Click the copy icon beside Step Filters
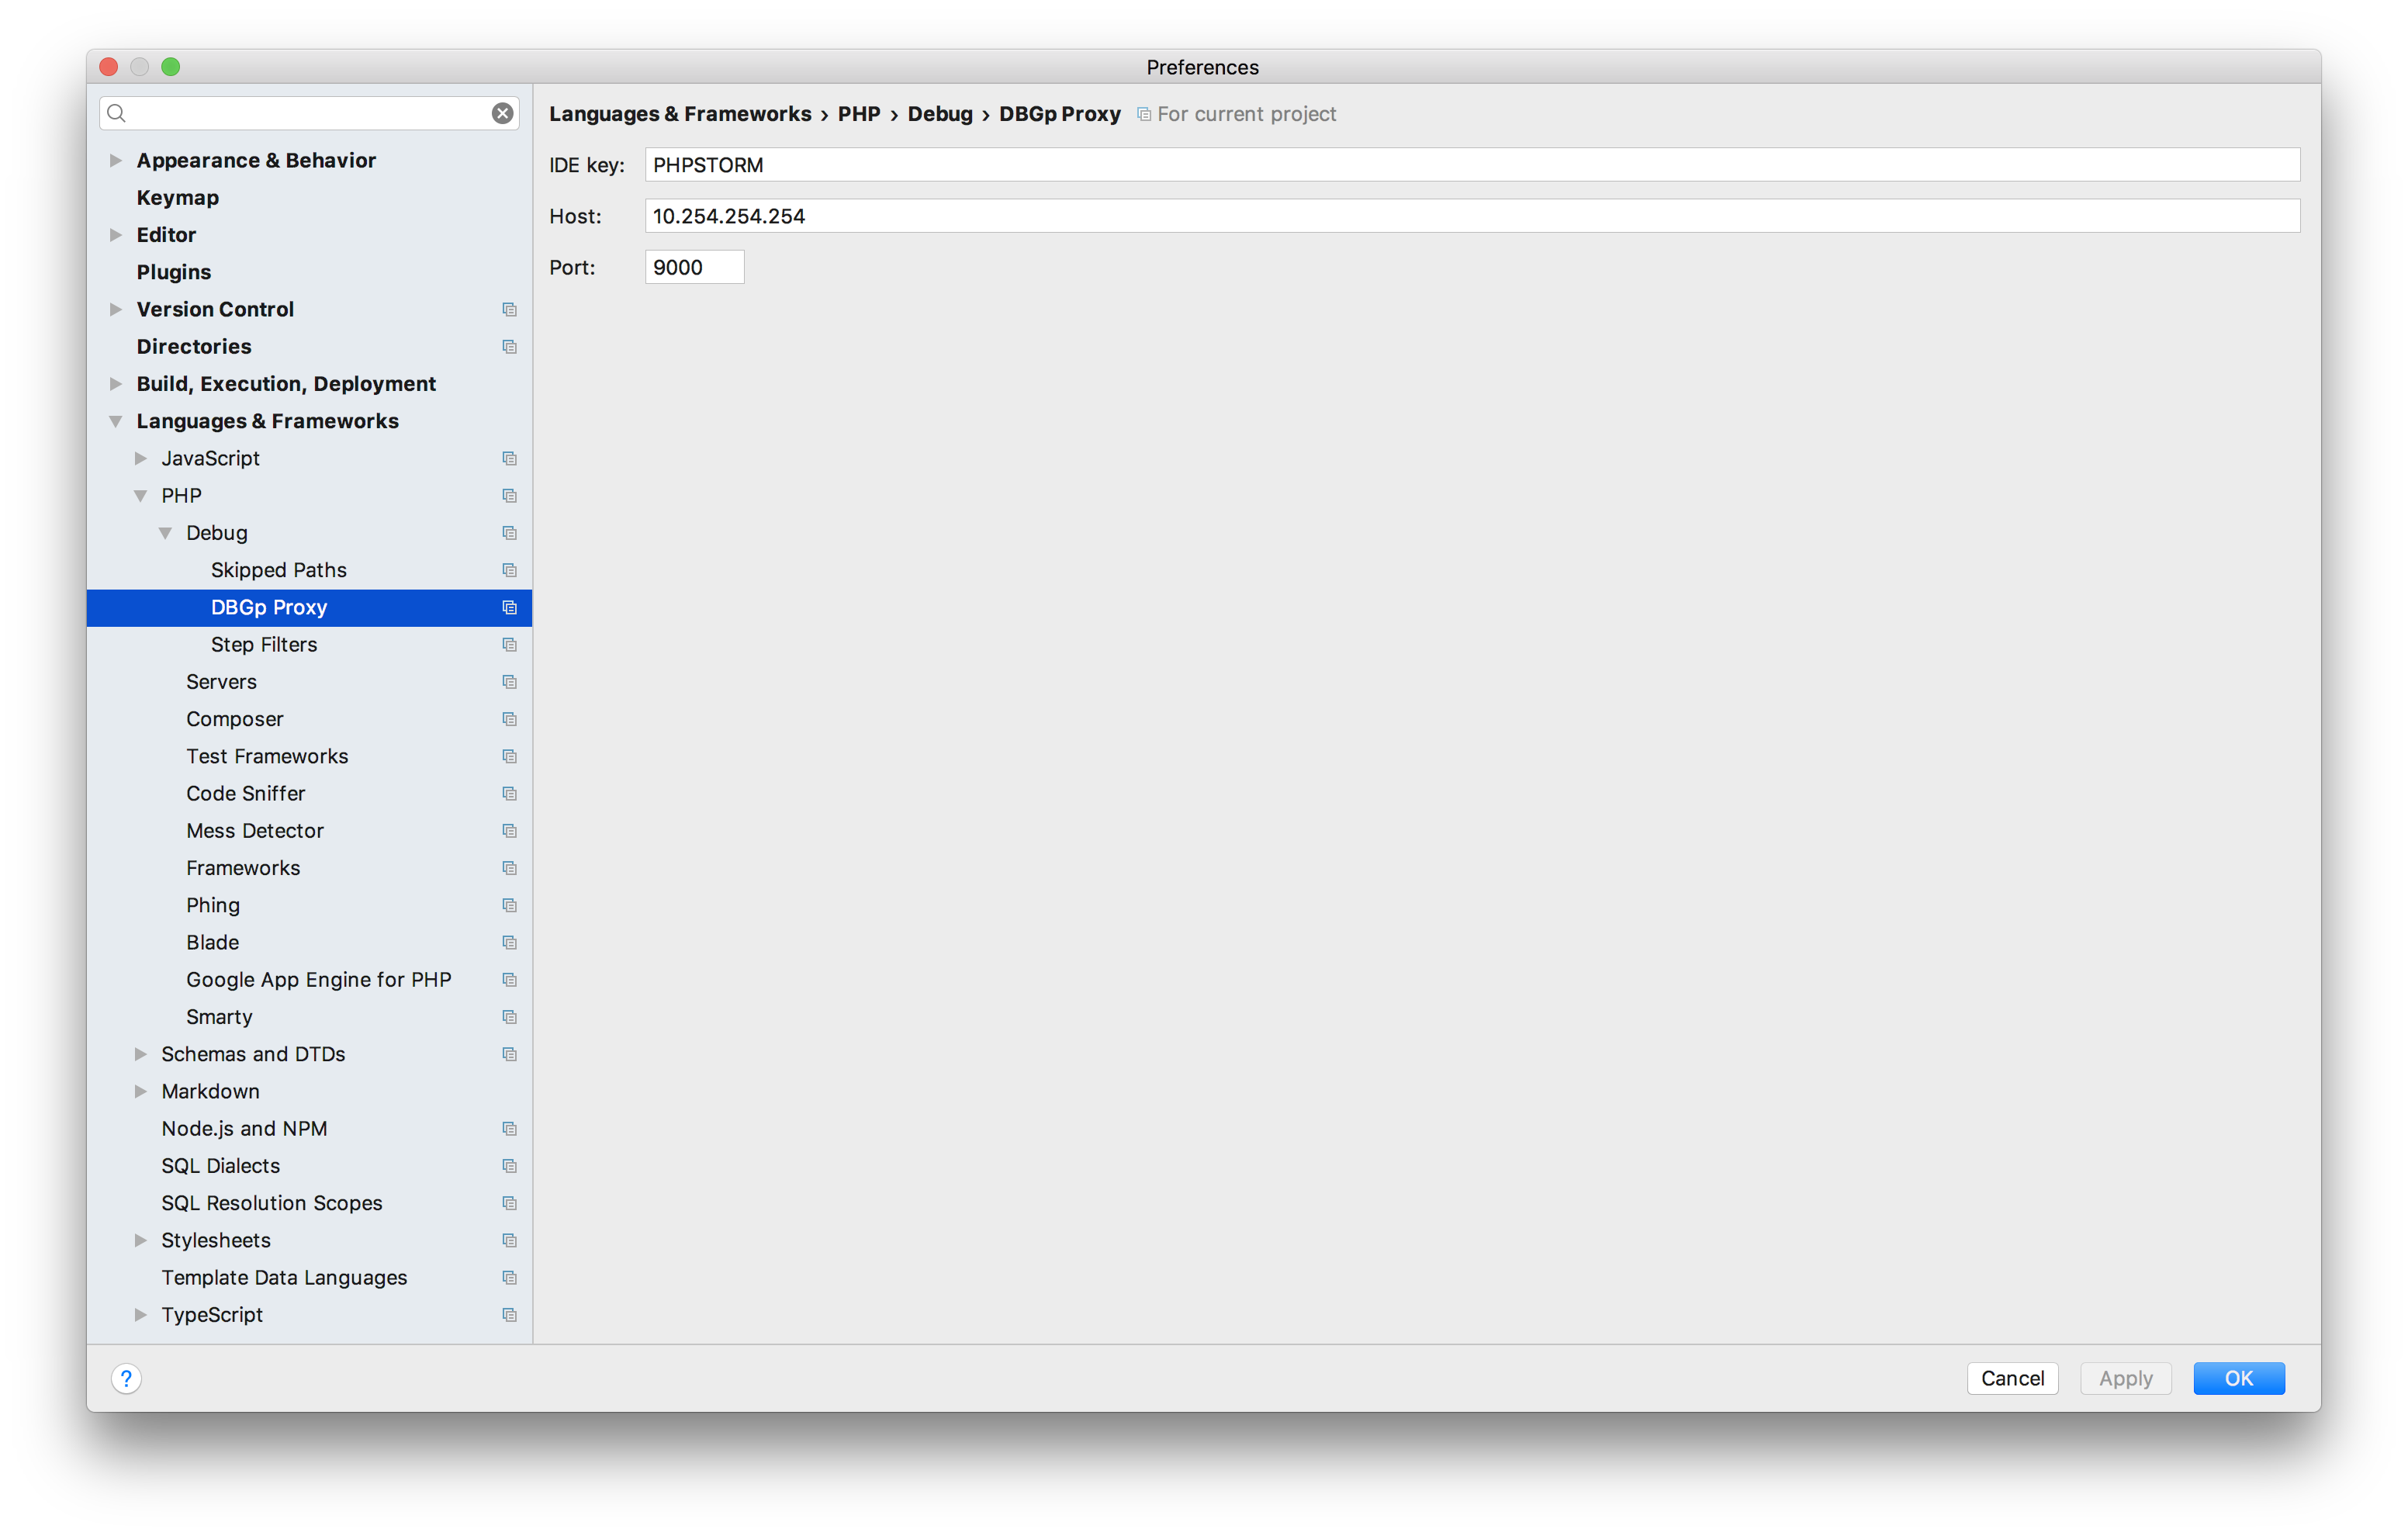2408x1536 pixels. click(510, 644)
